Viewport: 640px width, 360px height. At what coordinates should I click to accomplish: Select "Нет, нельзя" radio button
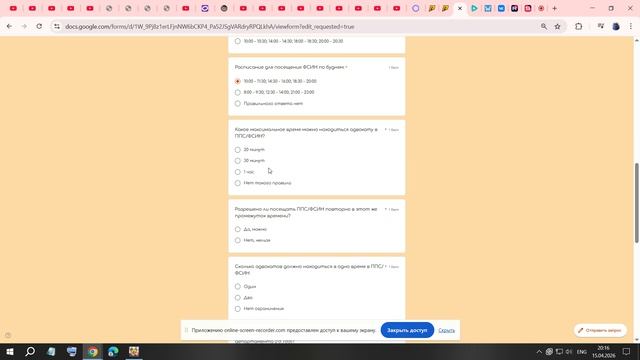(x=238, y=240)
